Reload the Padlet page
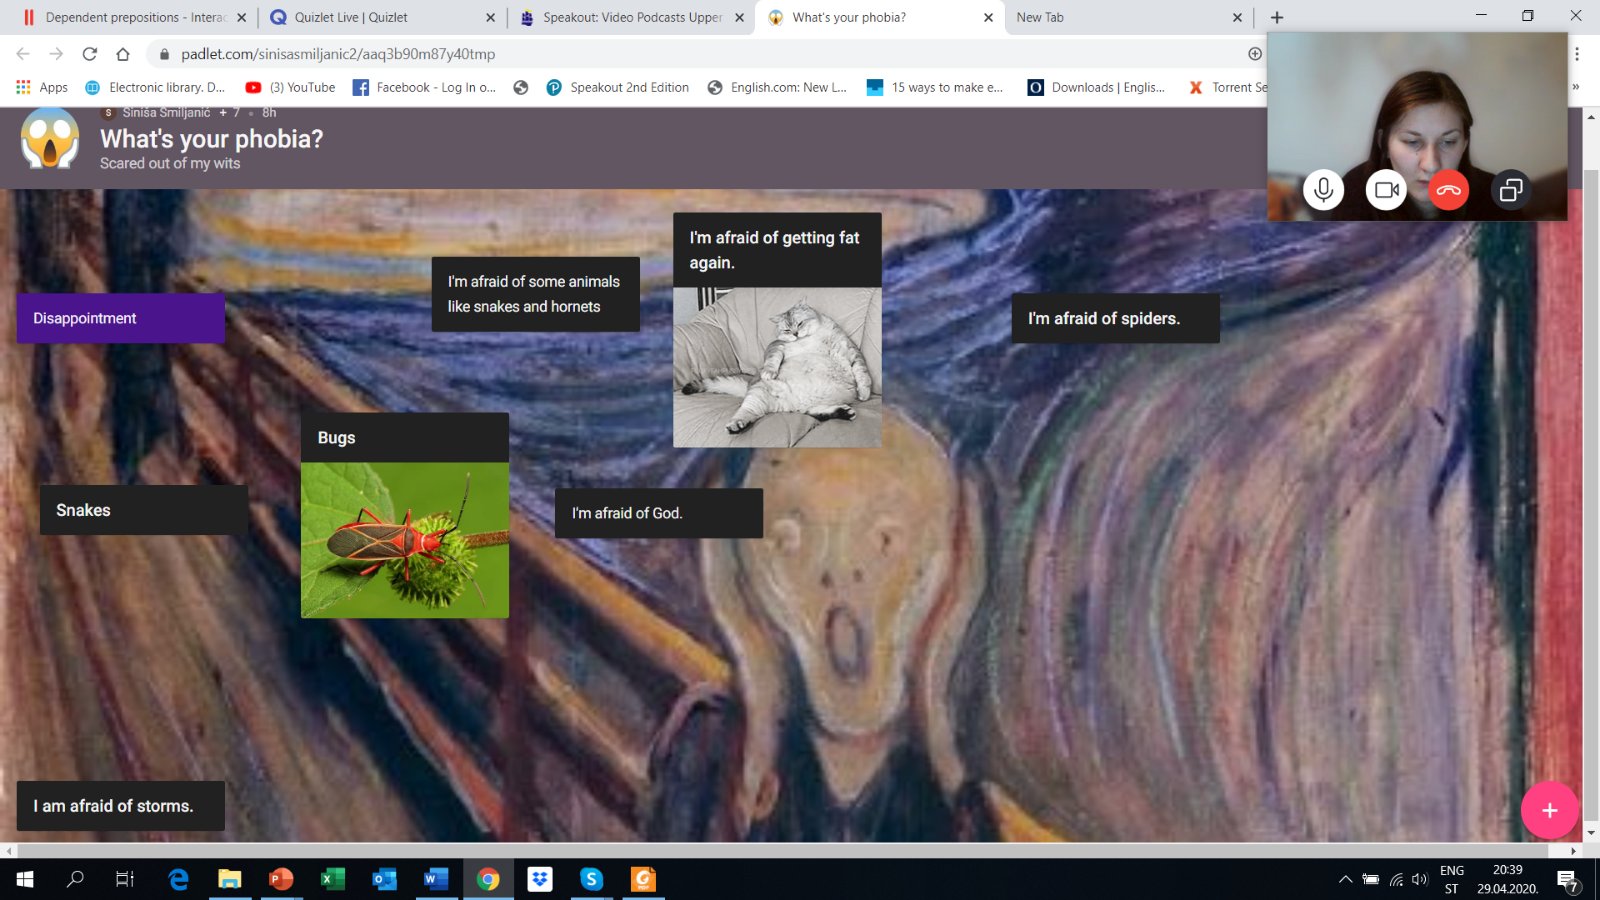 tap(90, 54)
